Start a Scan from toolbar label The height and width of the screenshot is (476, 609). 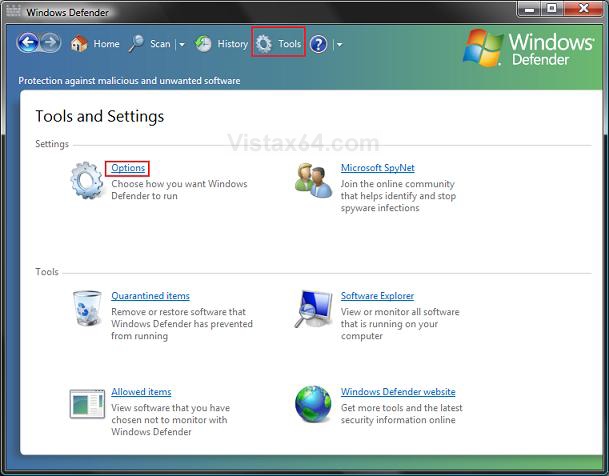[160, 44]
